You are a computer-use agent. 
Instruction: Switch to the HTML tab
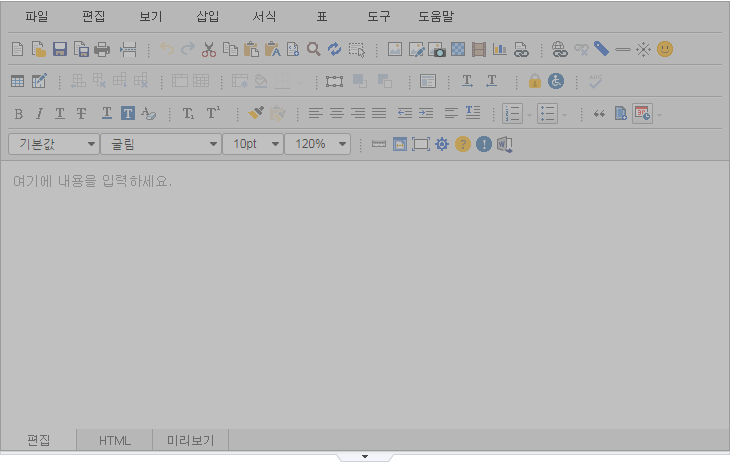tap(115, 441)
